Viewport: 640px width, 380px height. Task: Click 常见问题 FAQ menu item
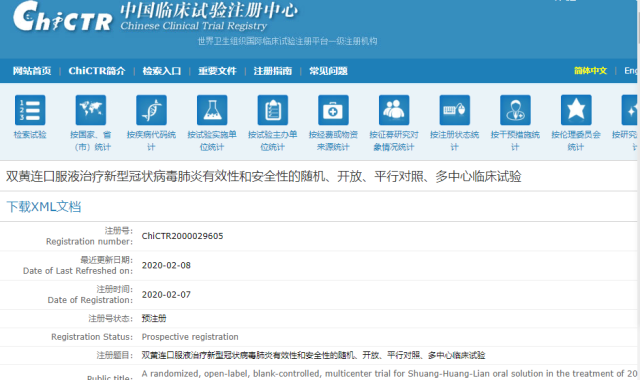pos(328,71)
